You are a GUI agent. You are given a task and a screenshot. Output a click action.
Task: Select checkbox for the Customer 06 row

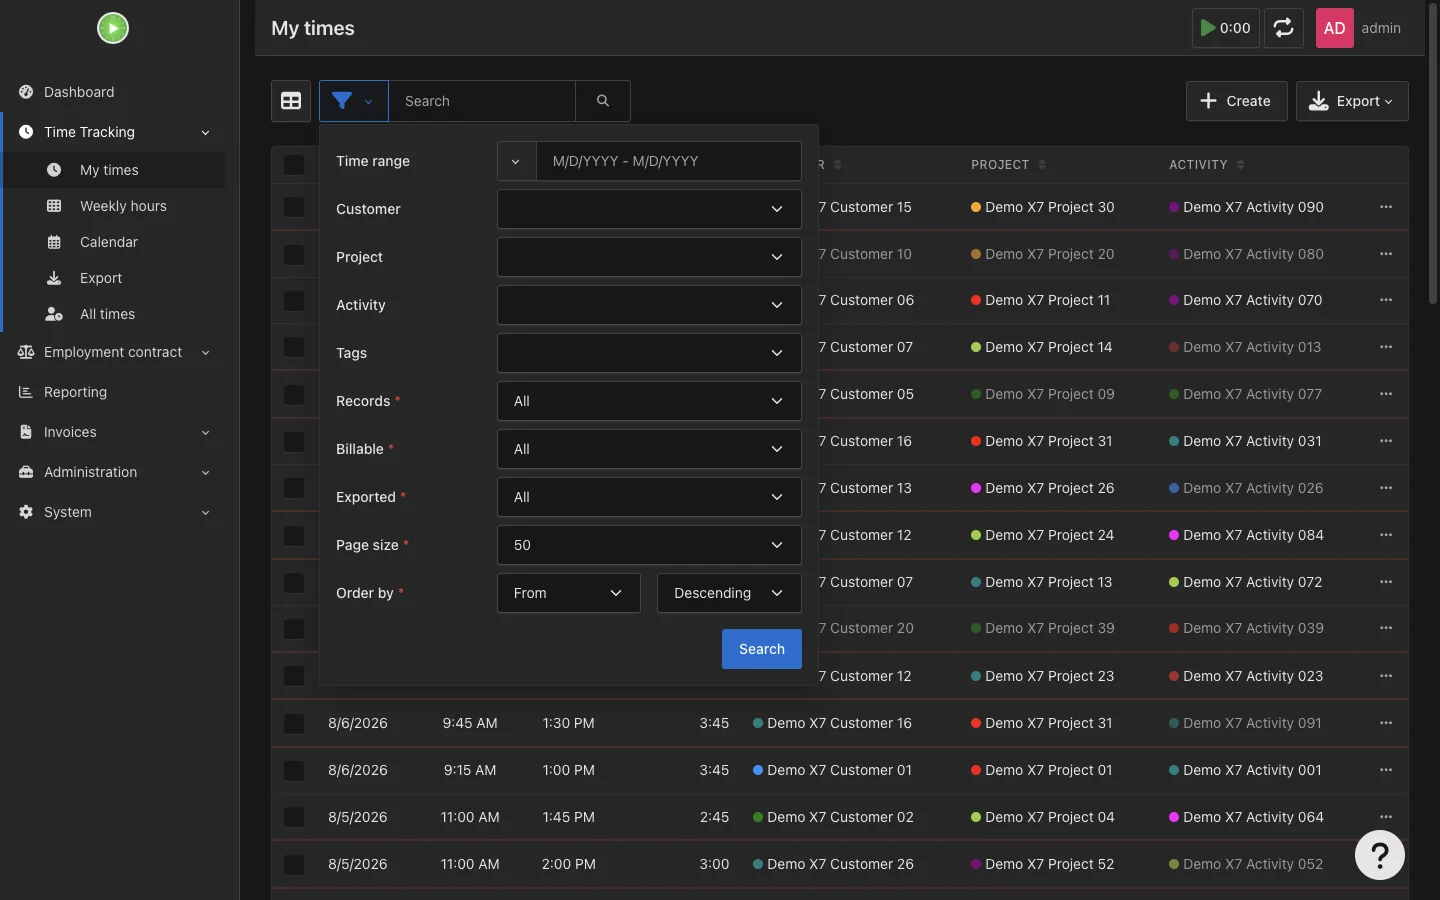[x=293, y=300]
